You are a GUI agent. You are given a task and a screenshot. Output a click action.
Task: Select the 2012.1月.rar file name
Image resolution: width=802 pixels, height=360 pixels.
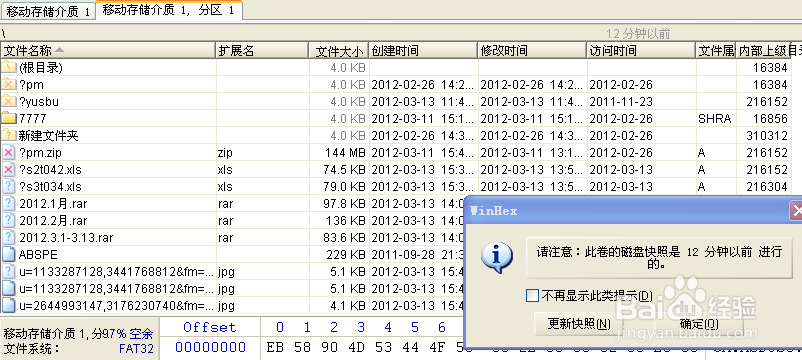click(53, 204)
